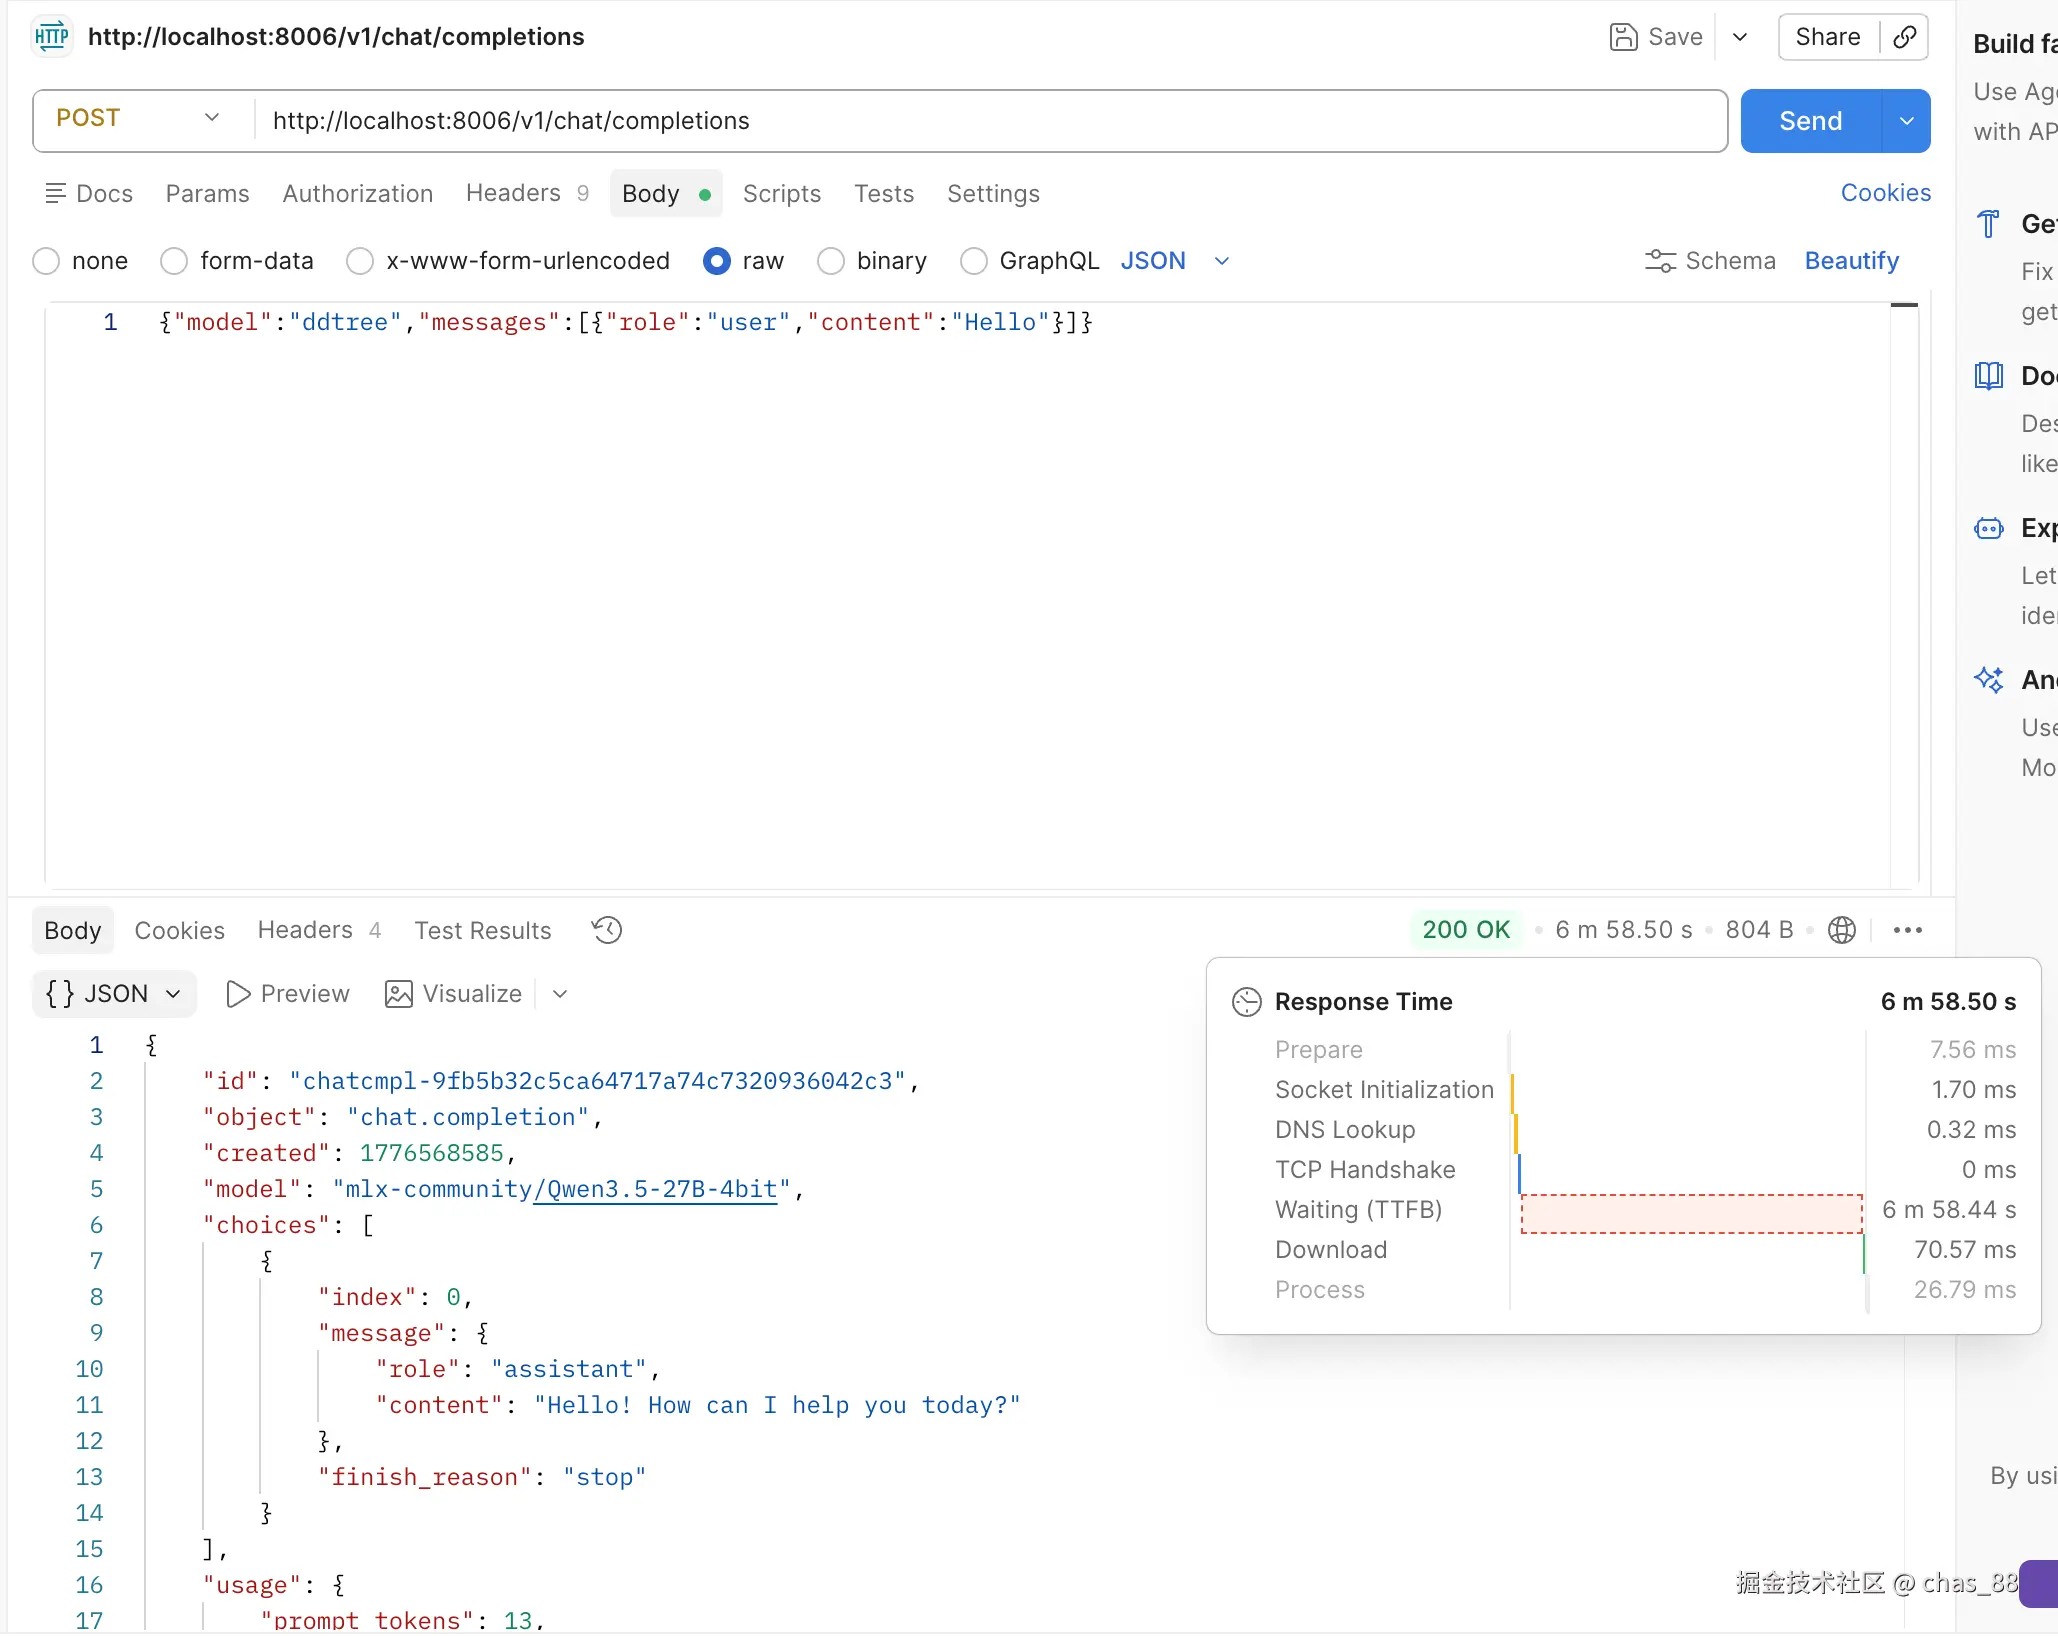This screenshot has width=2058, height=1636.
Task: Click the Preview play icon
Action: (238, 994)
